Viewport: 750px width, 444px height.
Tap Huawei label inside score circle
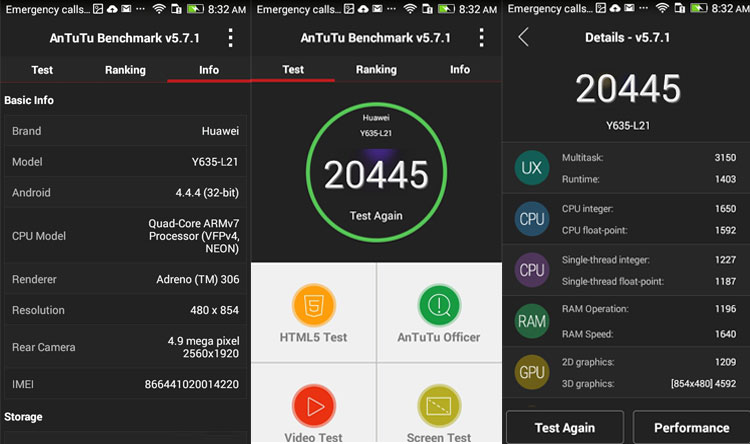coord(376,118)
